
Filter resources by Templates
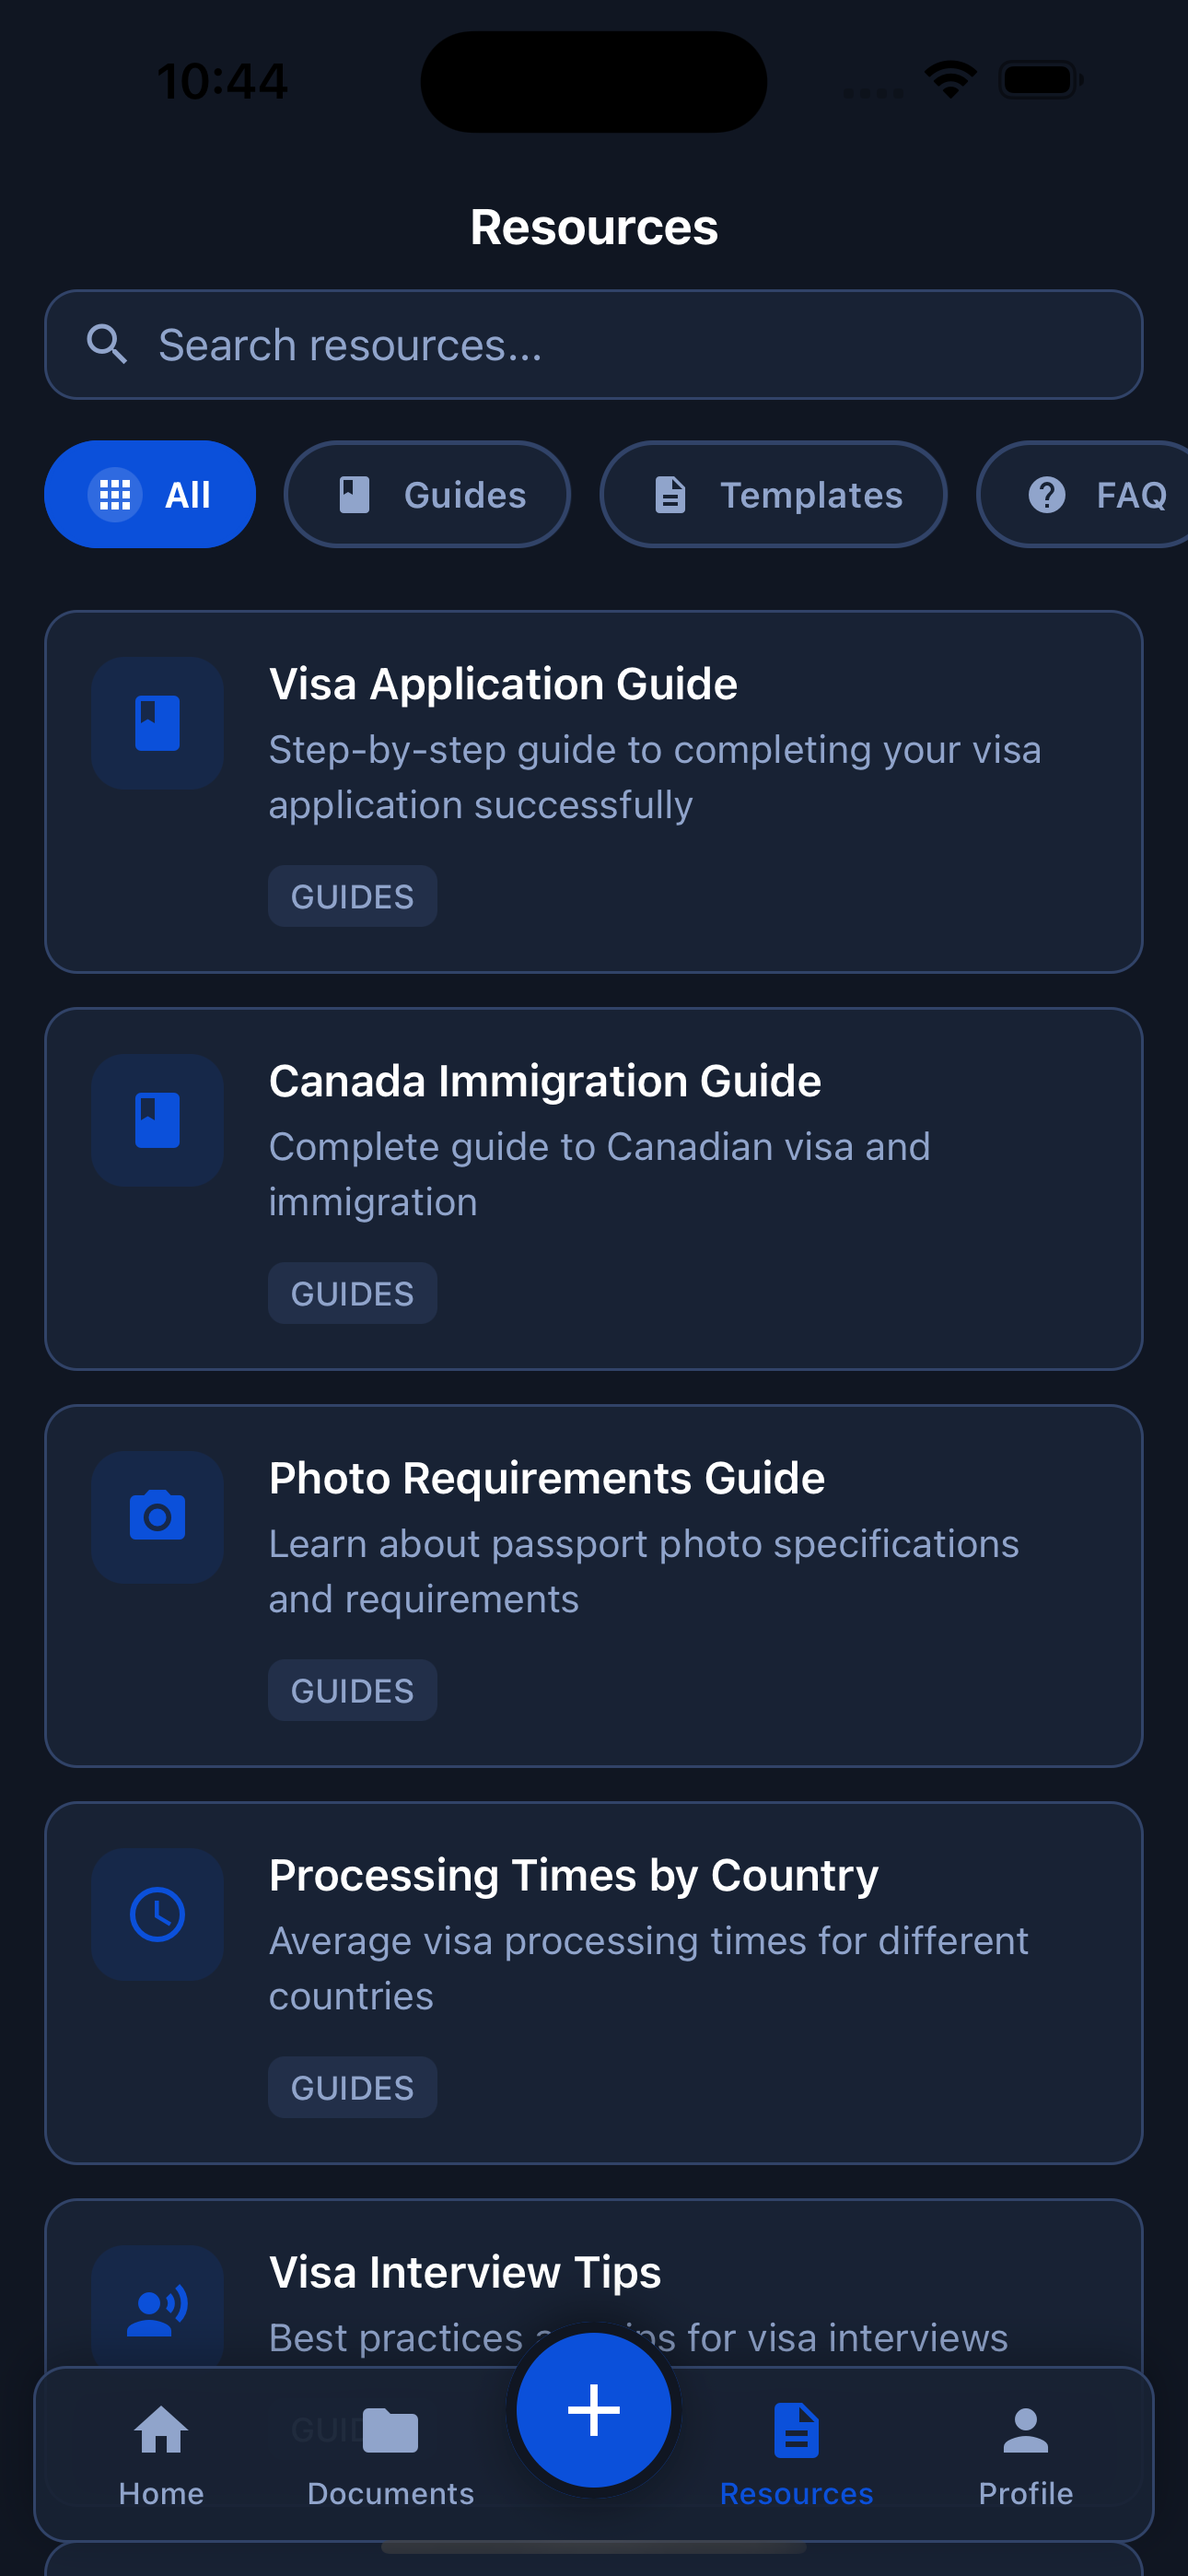(x=773, y=494)
